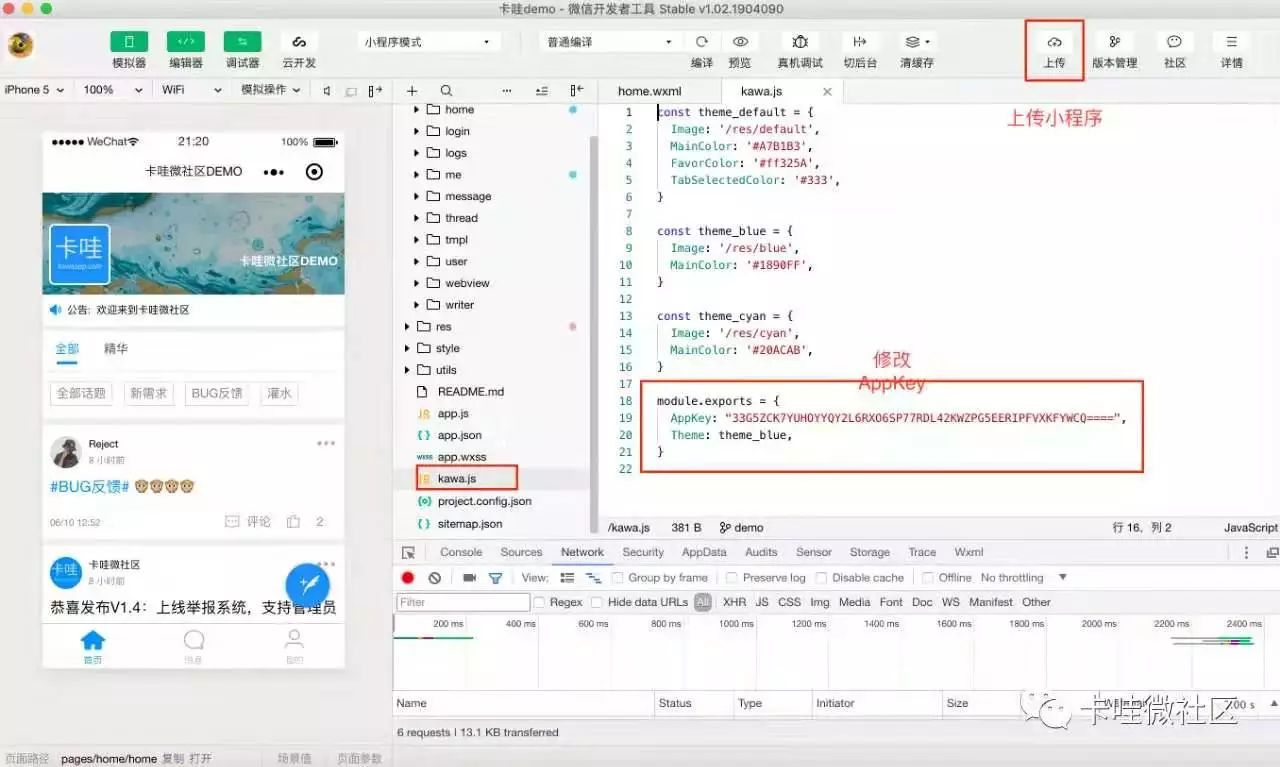
Task: Search files with the magnifier icon
Action: click(x=446, y=90)
